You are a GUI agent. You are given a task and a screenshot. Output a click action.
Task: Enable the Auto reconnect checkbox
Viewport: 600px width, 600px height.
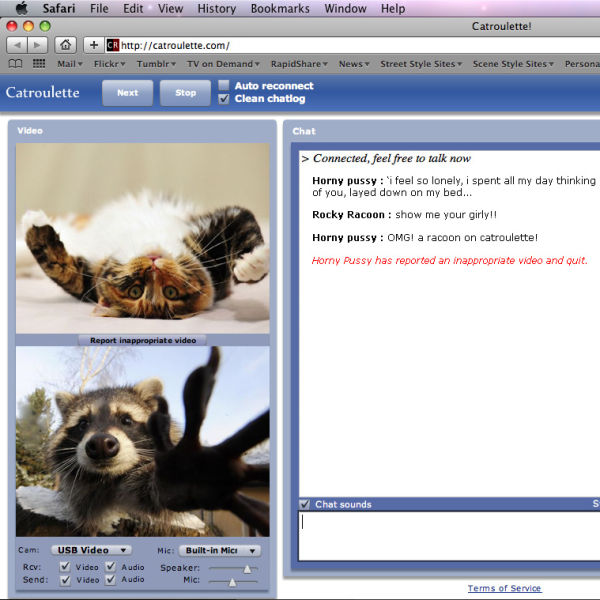point(224,86)
